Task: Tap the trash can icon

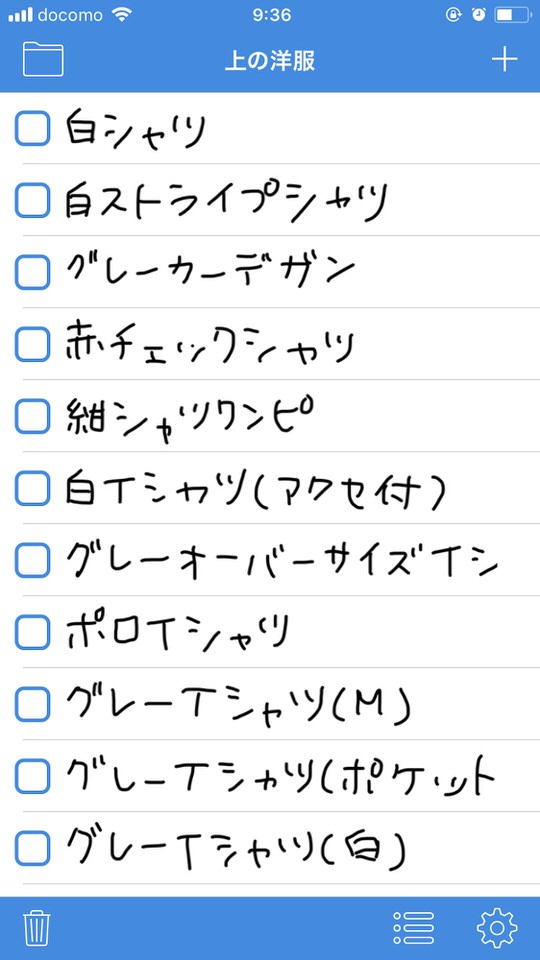Action: tap(37, 928)
